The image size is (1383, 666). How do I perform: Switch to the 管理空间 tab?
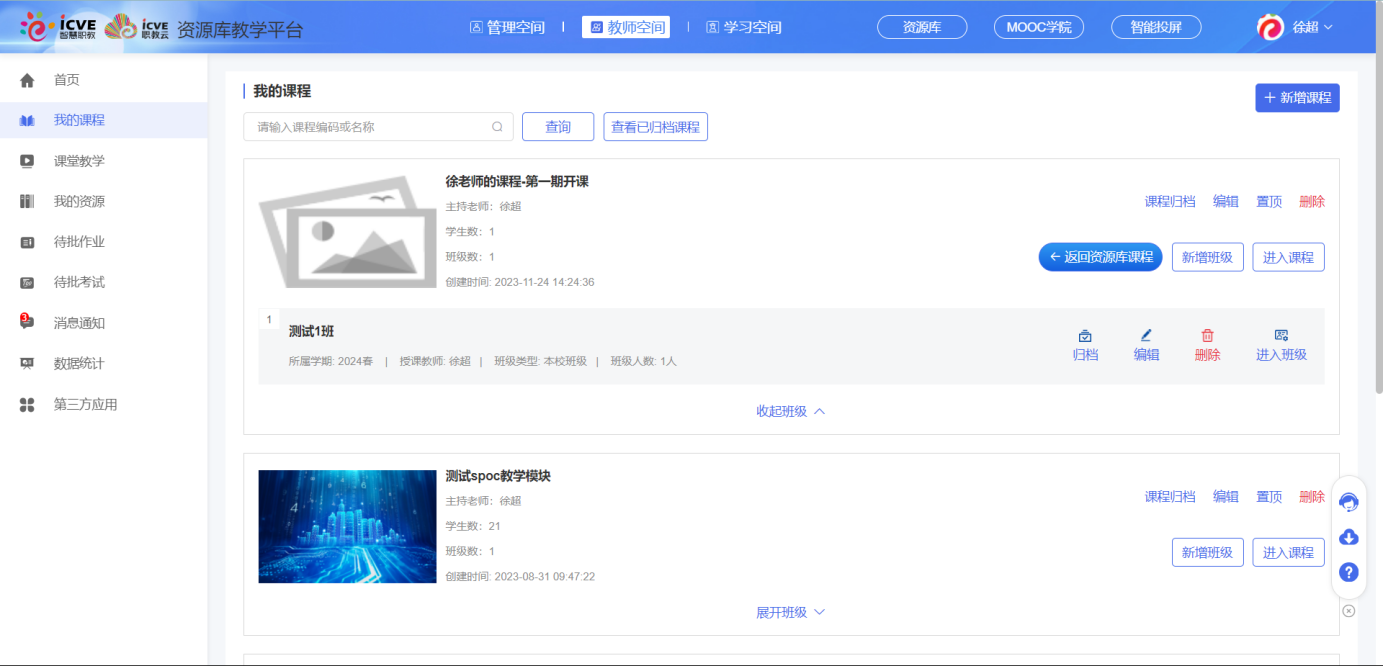click(x=508, y=28)
